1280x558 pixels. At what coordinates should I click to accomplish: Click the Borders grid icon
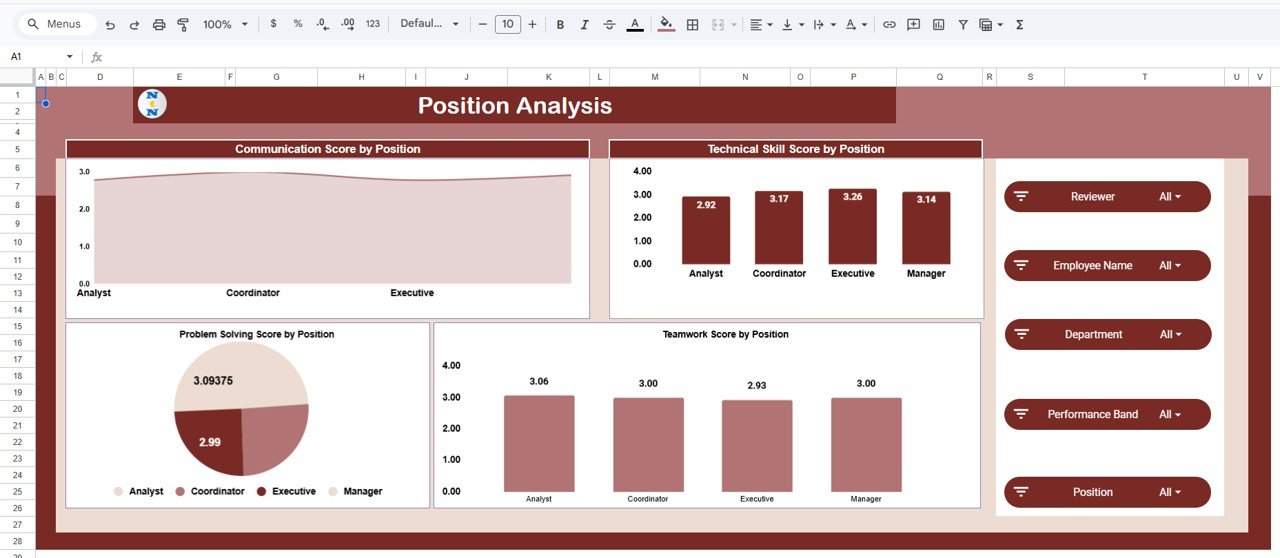click(x=692, y=24)
